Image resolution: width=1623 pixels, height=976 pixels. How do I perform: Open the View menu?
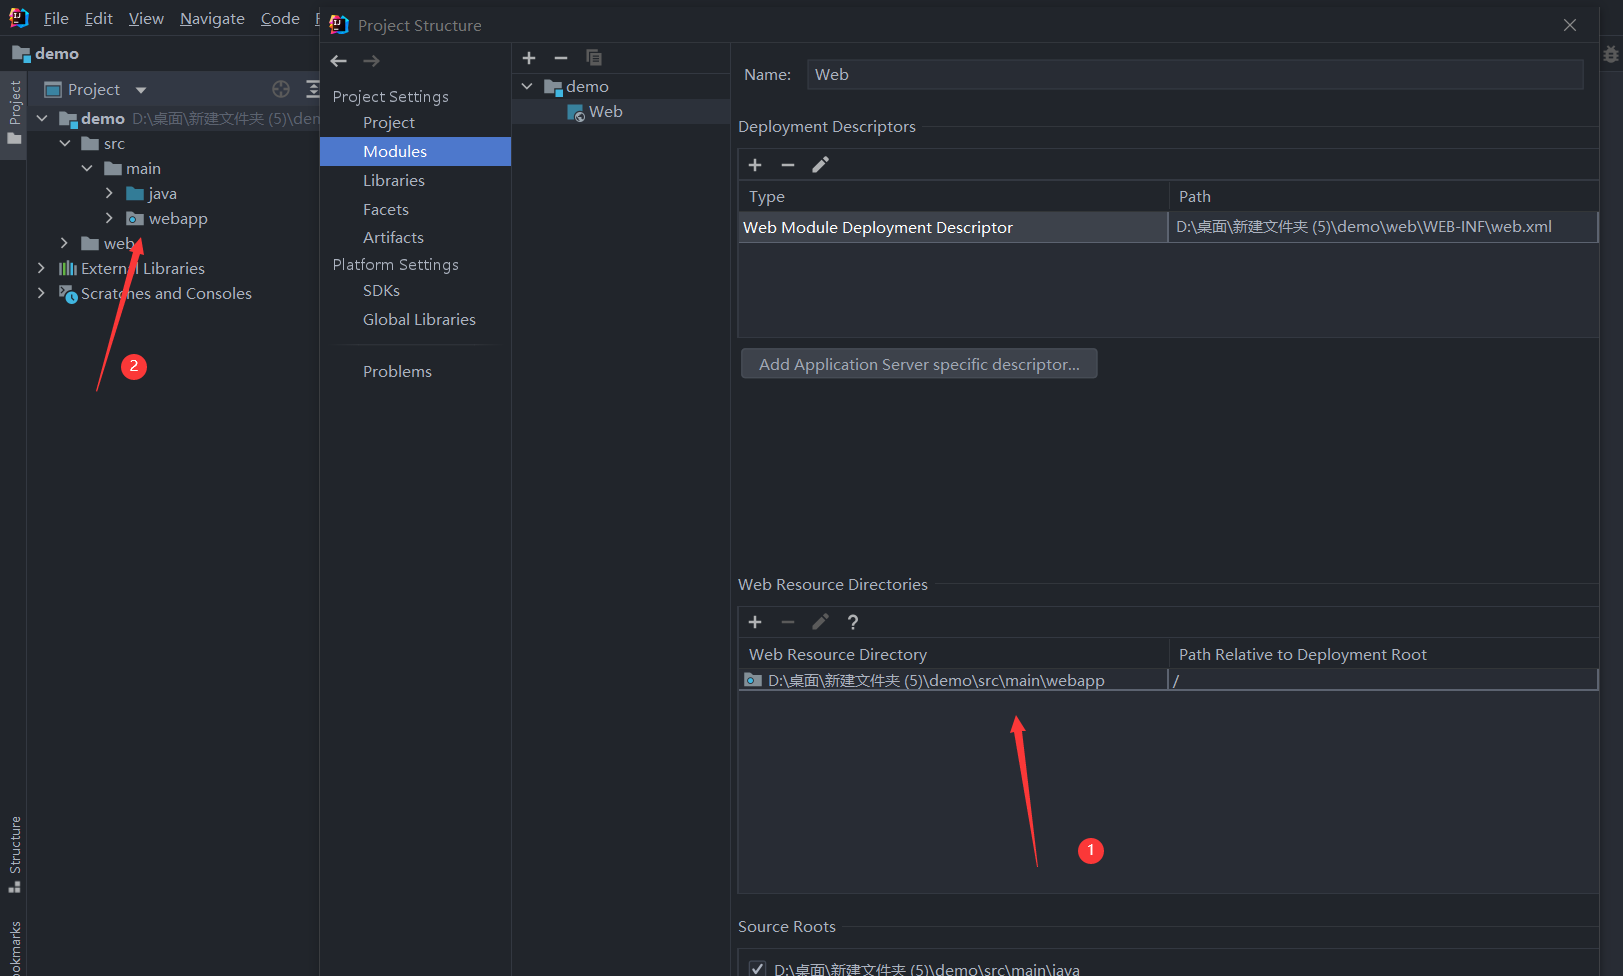146,19
